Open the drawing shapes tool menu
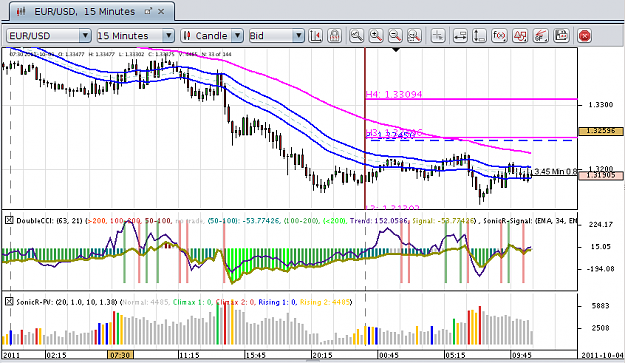Screen dimensions: 625x363 tap(520, 36)
